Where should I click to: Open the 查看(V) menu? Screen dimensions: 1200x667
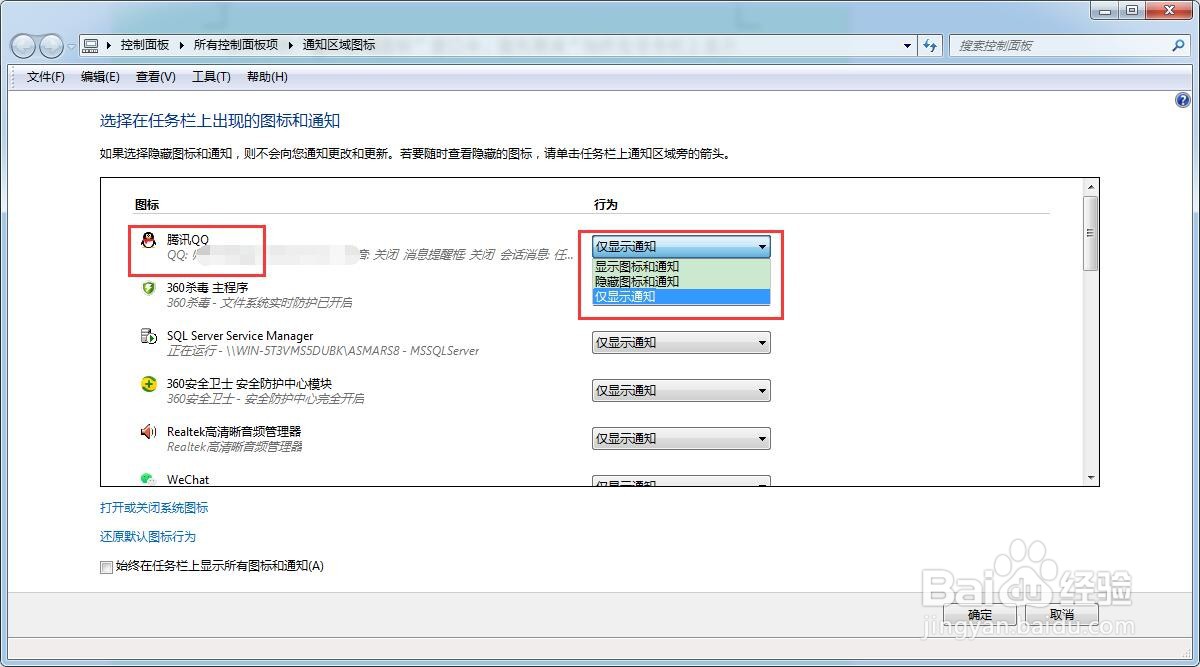coord(155,77)
